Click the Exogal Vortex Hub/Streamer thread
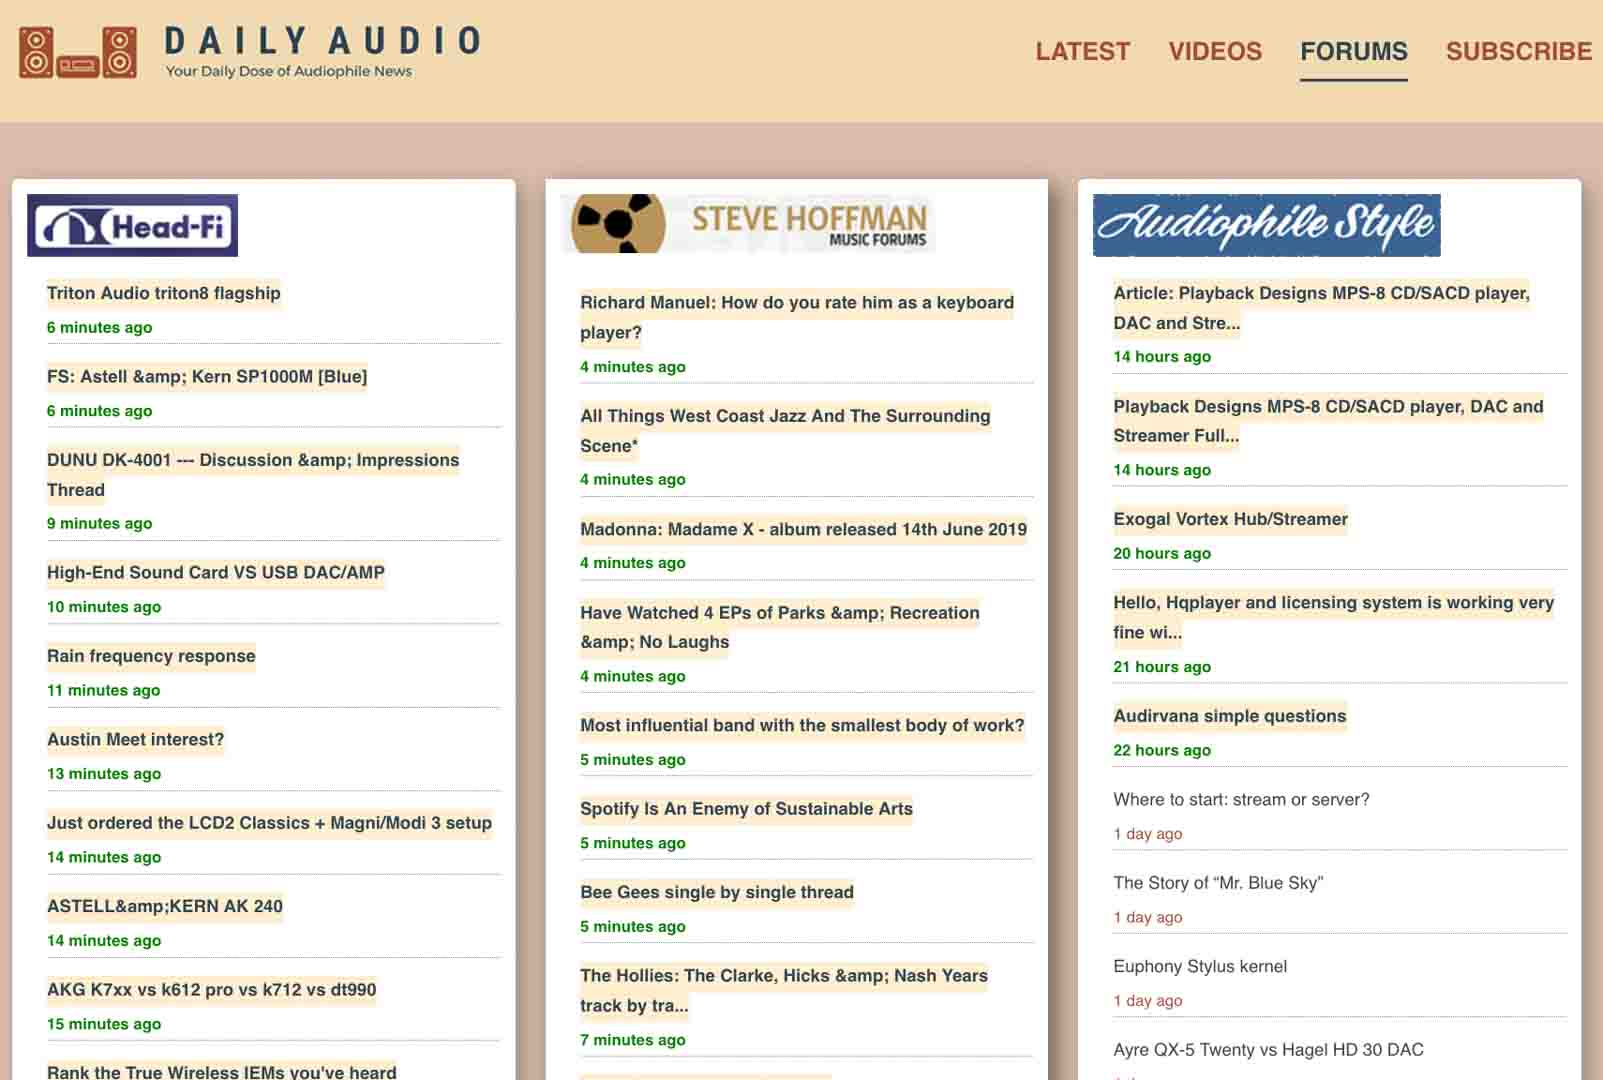Viewport: 1603px width, 1080px height. pos(1231,520)
